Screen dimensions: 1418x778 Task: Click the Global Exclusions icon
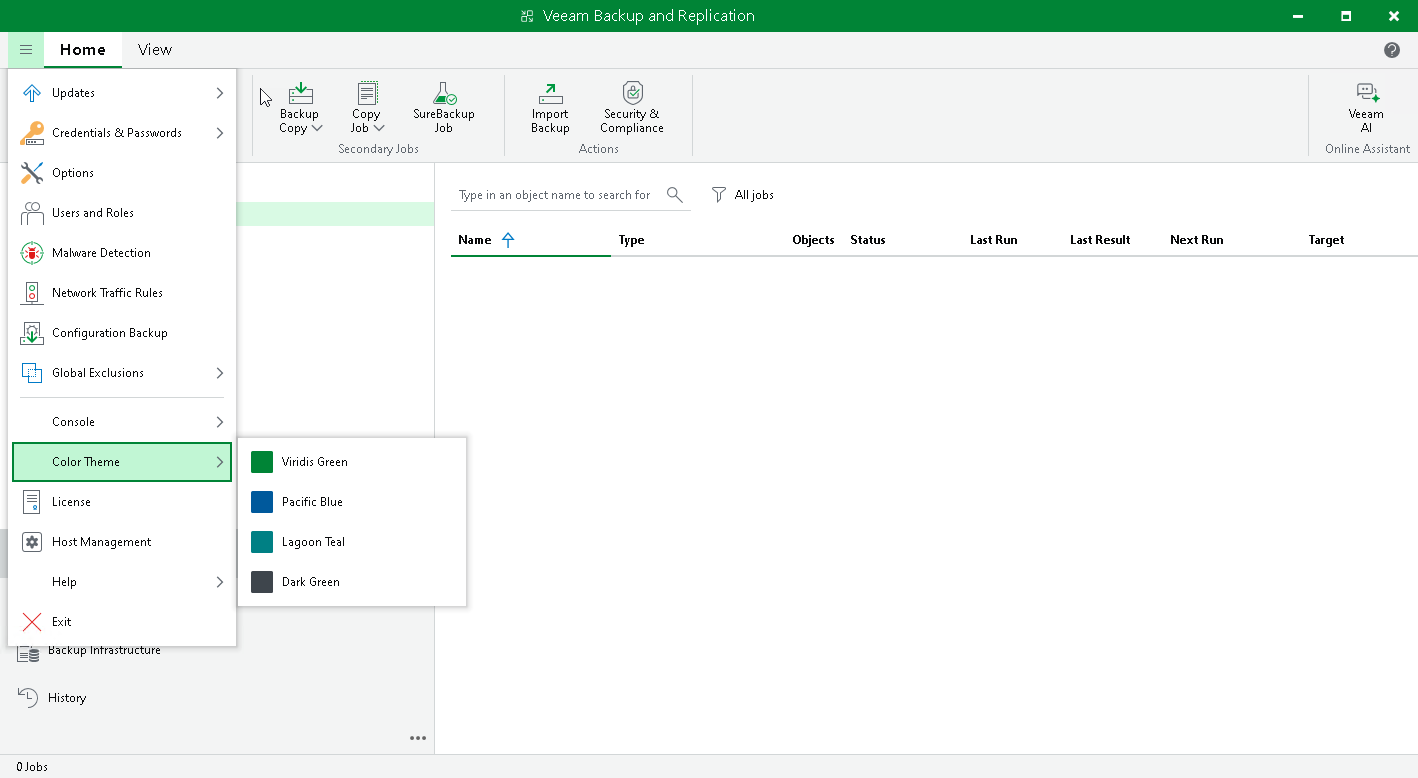point(32,373)
